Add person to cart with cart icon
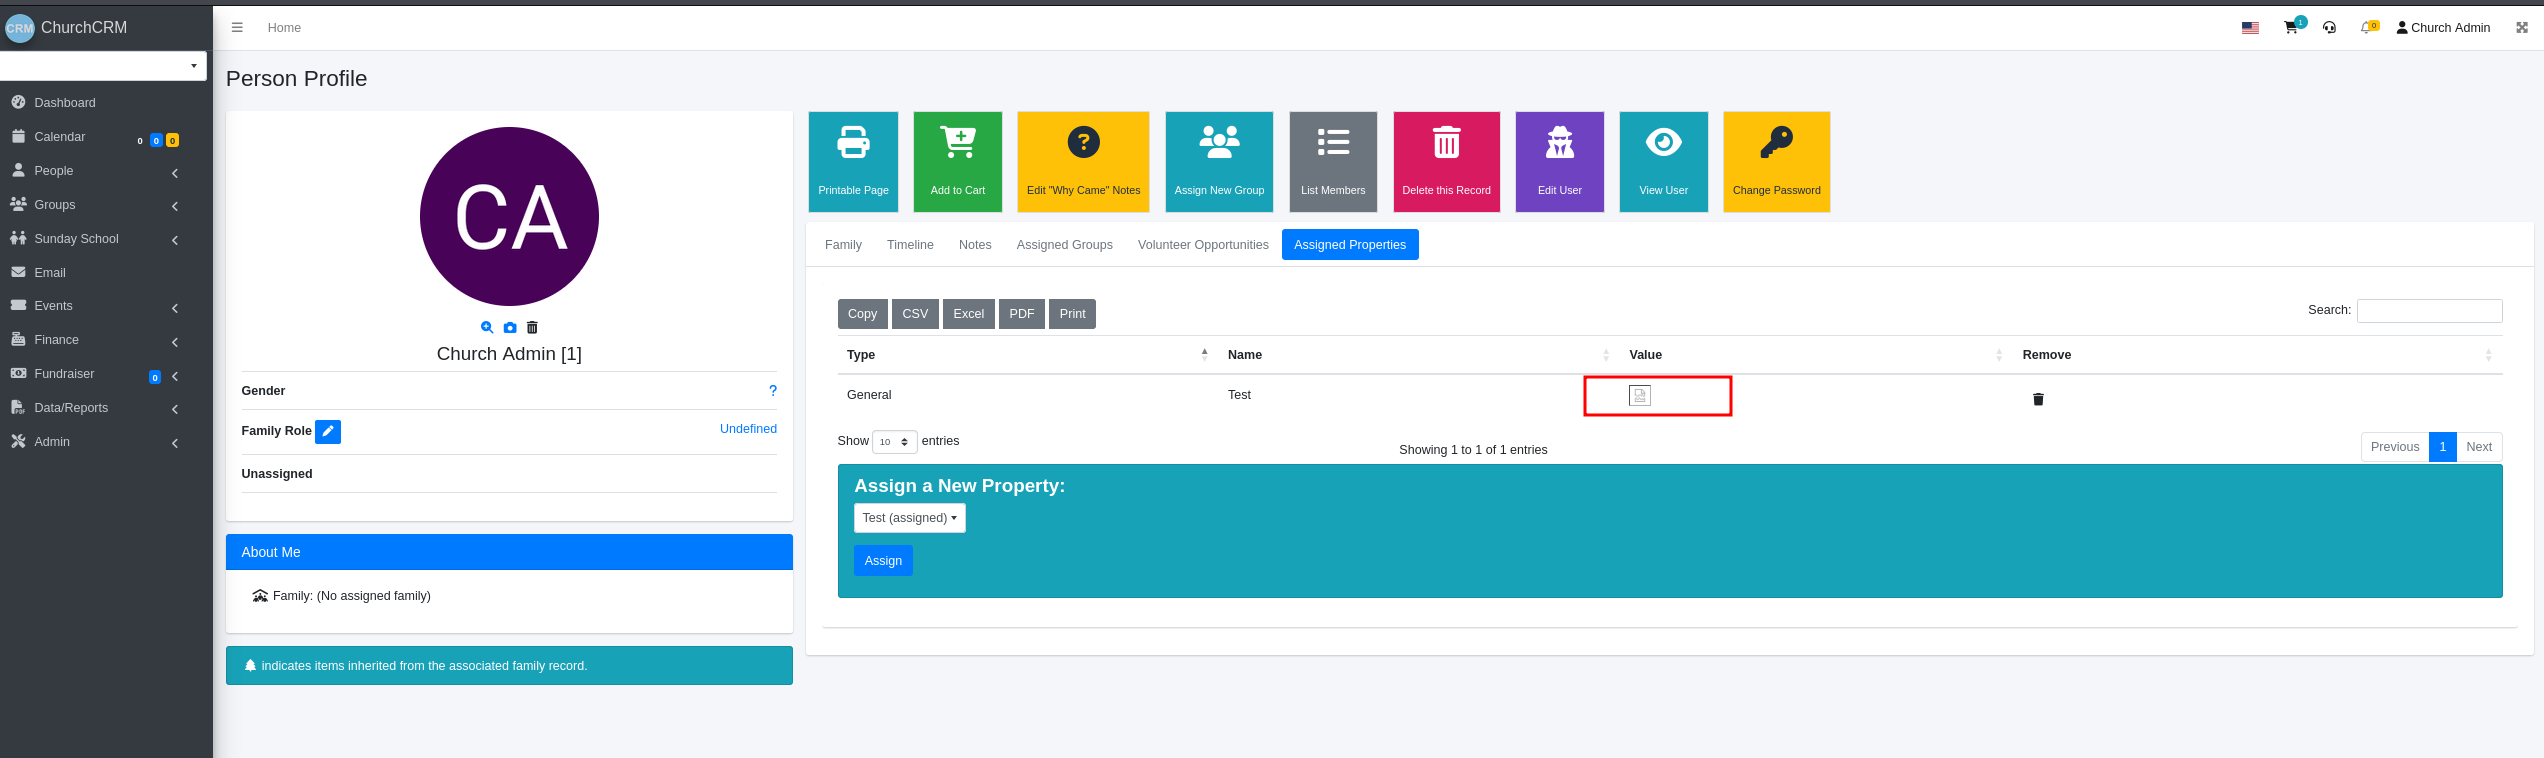Screen dimensions: 2544x758 tap(957, 142)
